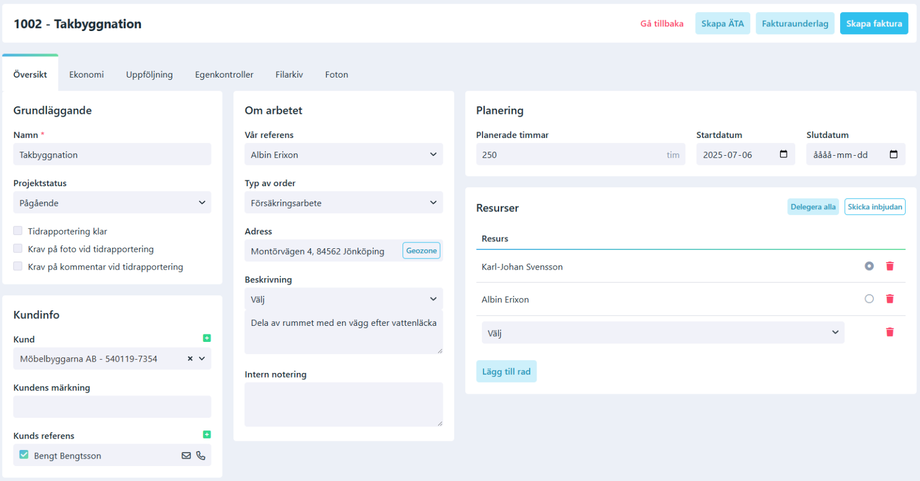Check Krav på foto vid tidrapportering
The height and width of the screenshot is (481, 920).
point(18,249)
